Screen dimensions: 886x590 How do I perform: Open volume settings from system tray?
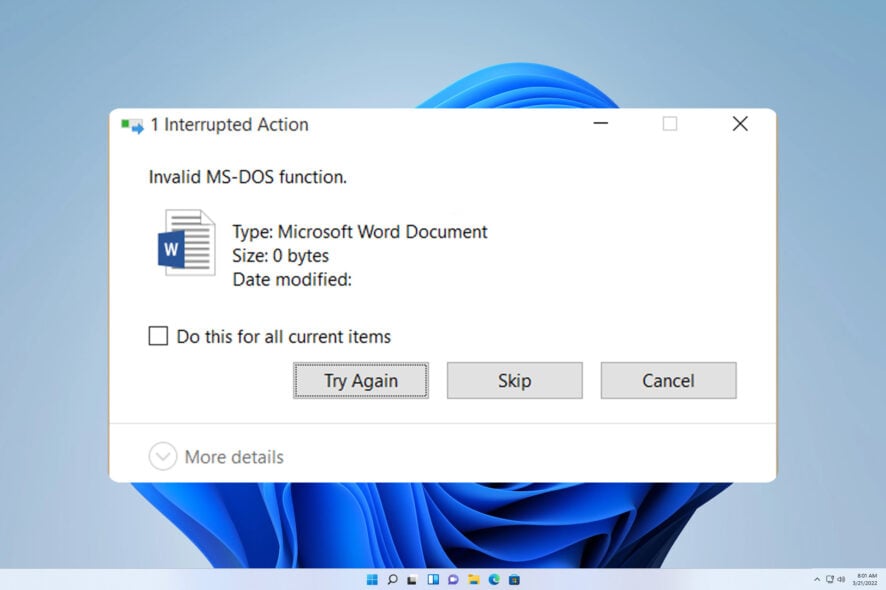point(841,579)
